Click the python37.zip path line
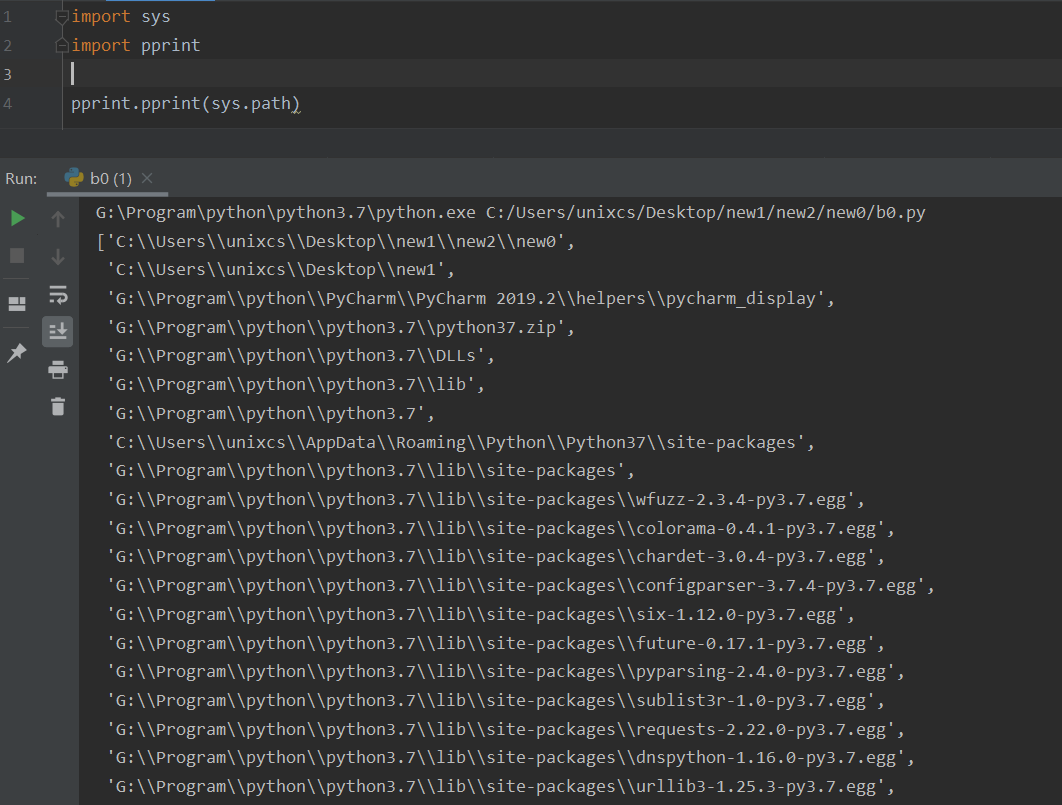The width and height of the screenshot is (1062, 805). 341,328
